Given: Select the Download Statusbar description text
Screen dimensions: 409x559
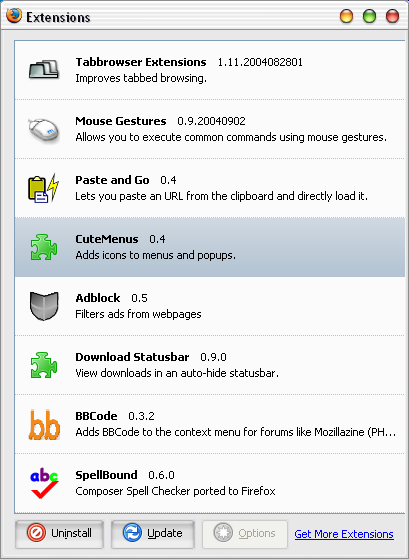Looking at the screenshot, I should [x=177, y=373].
